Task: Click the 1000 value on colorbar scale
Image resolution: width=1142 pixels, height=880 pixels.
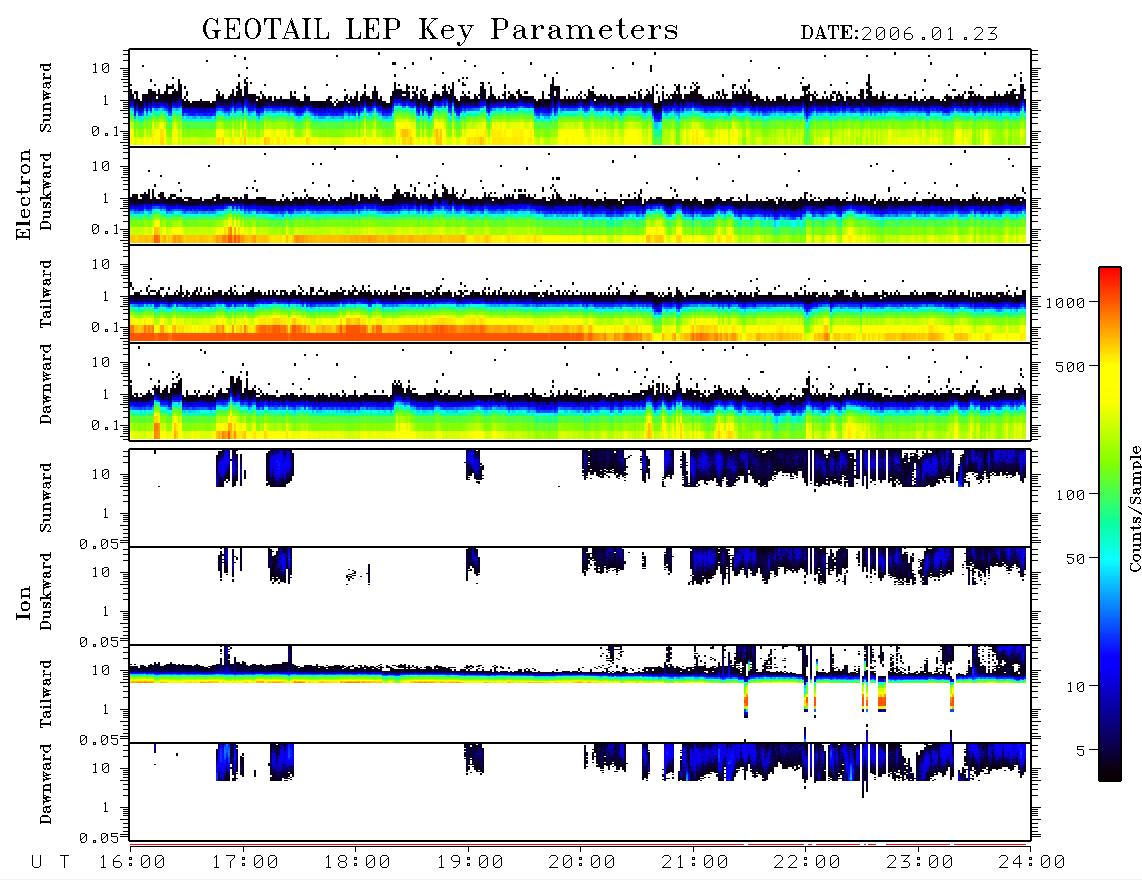Action: [1065, 303]
